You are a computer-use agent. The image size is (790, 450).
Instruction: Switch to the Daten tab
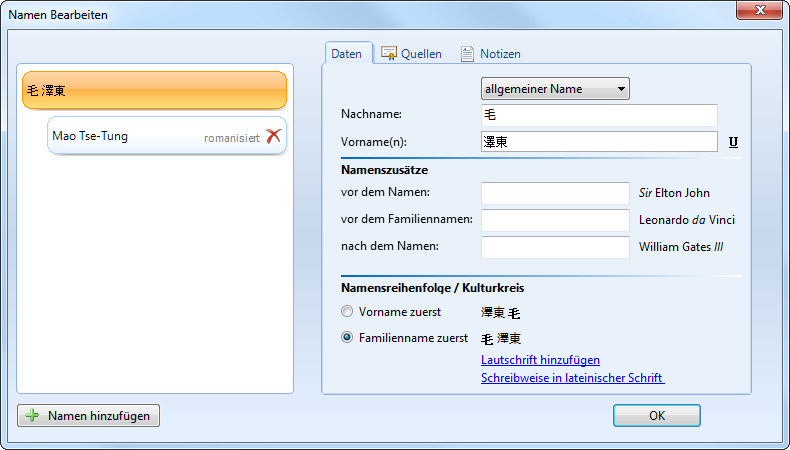[346, 54]
